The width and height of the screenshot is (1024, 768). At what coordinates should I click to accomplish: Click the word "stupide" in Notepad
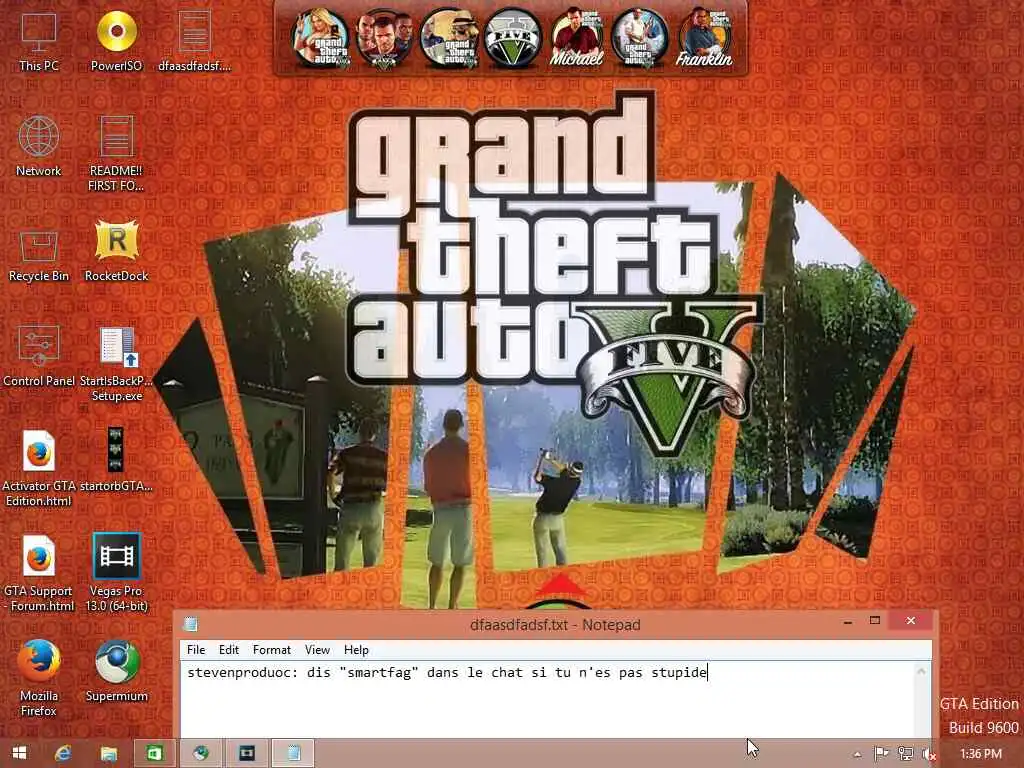tap(679, 672)
